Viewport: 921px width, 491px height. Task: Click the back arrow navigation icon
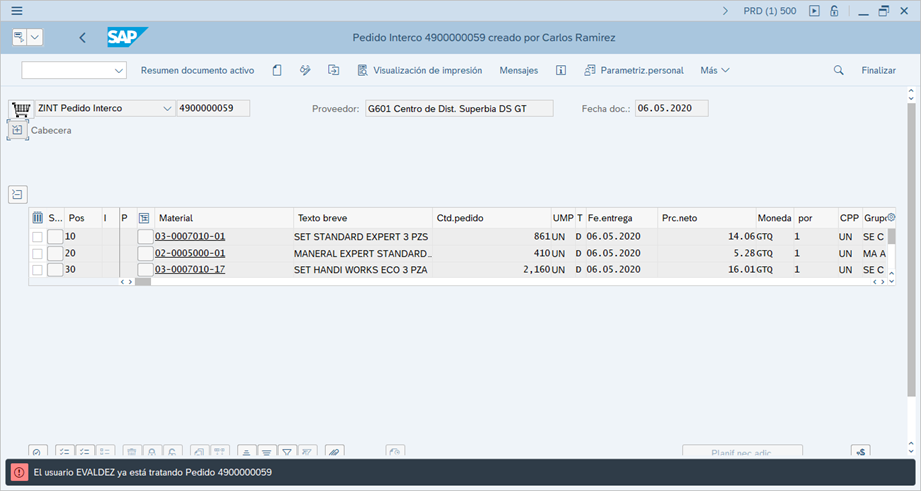82,38
